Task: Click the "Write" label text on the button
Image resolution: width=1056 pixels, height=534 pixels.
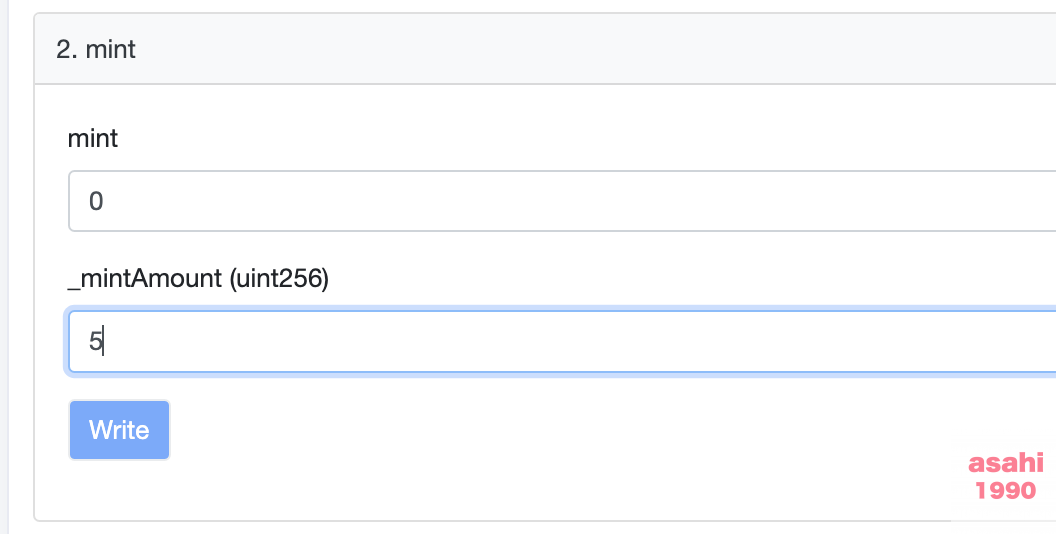Action: 119,430
